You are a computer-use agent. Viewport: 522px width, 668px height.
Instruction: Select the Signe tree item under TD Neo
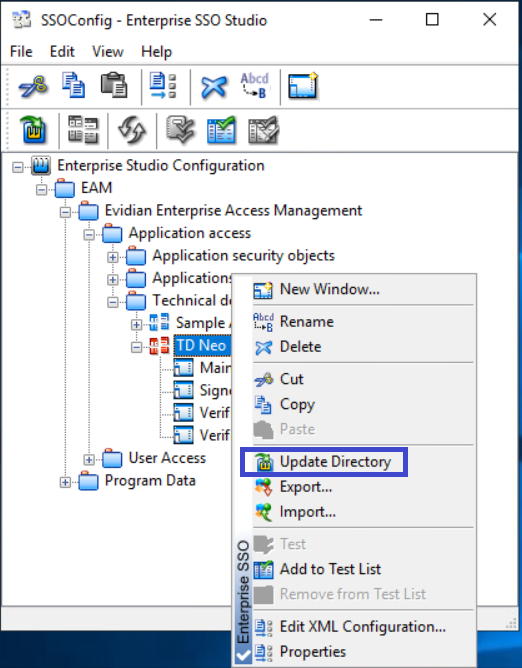point(215,390)
